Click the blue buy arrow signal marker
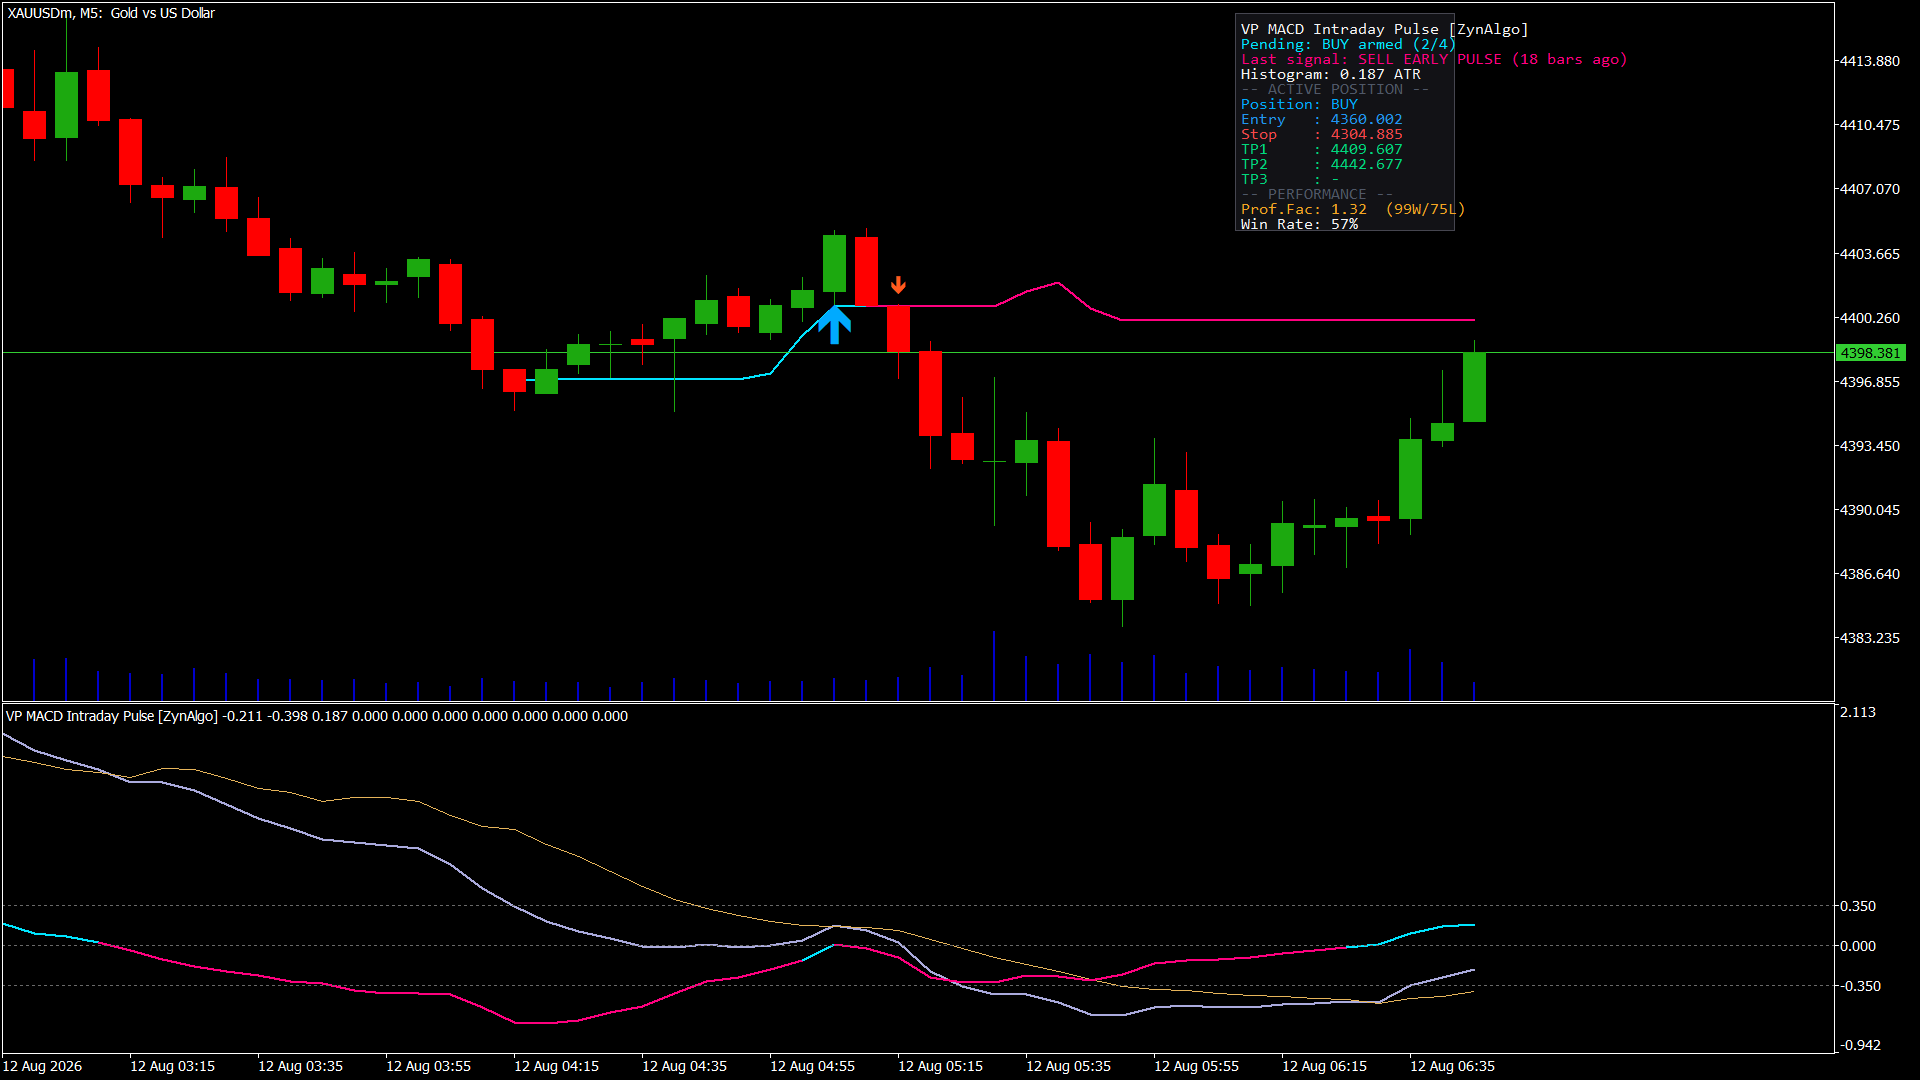This screenshot has width=1920, height=1080. 834,325
